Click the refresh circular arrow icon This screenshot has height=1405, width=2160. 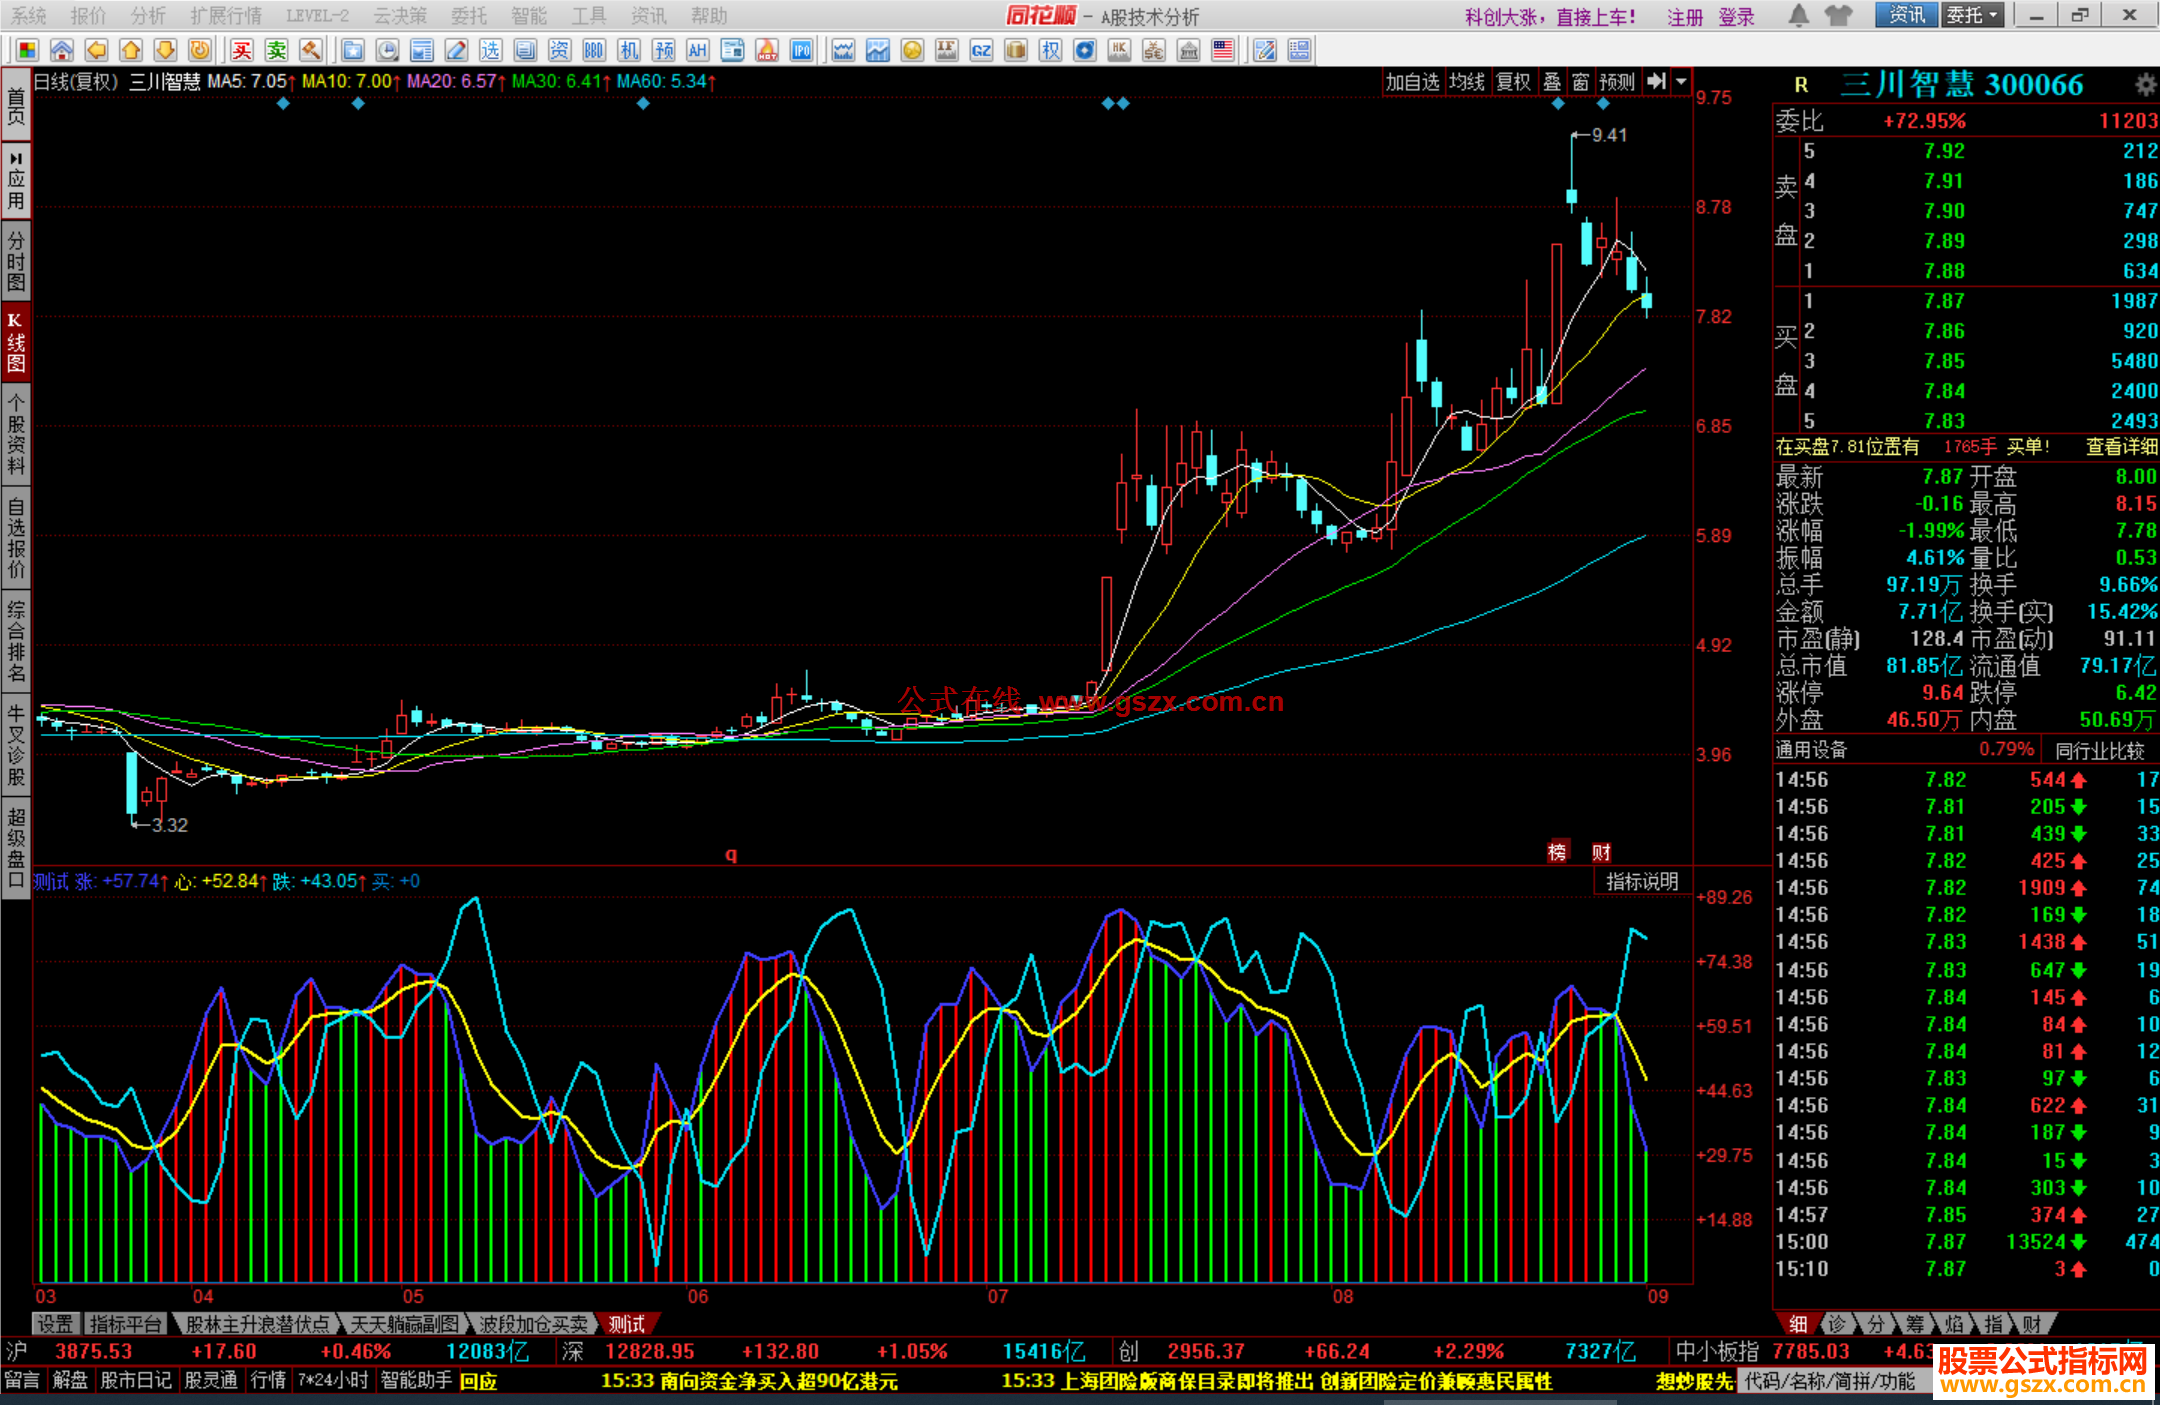tap(200, 50)
